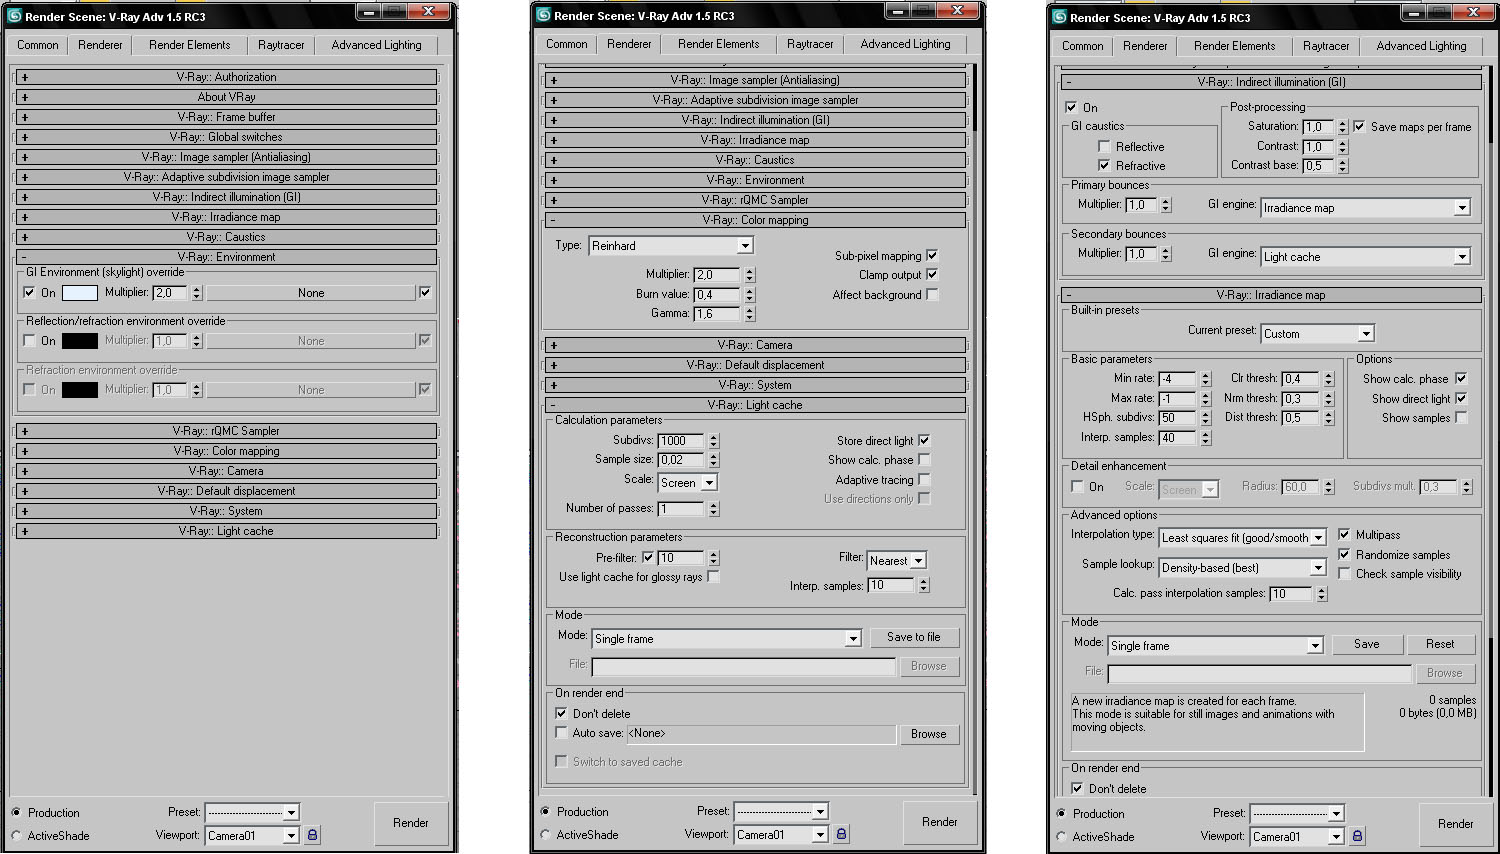1500x854 pixels.
Task: Open Common tab in right window
Action: [1083, 46]
